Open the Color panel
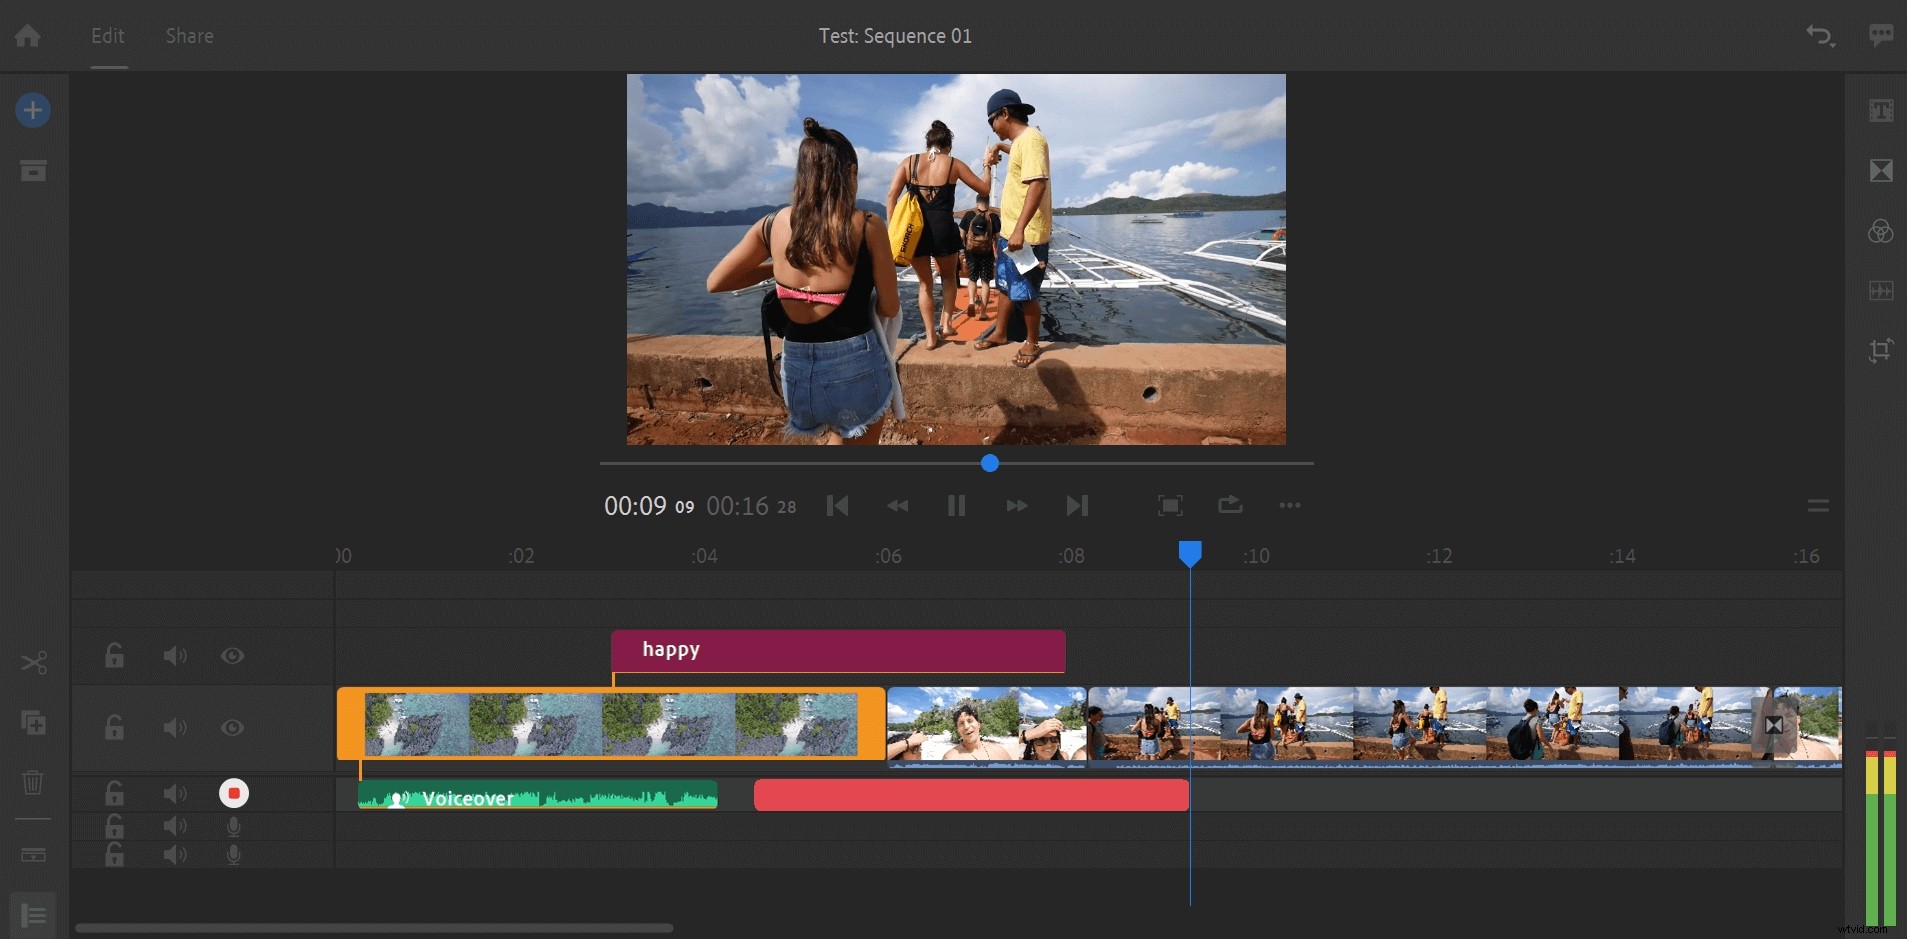The width and height of the screenshot is (1907, 939). [x=1882, y=231]
